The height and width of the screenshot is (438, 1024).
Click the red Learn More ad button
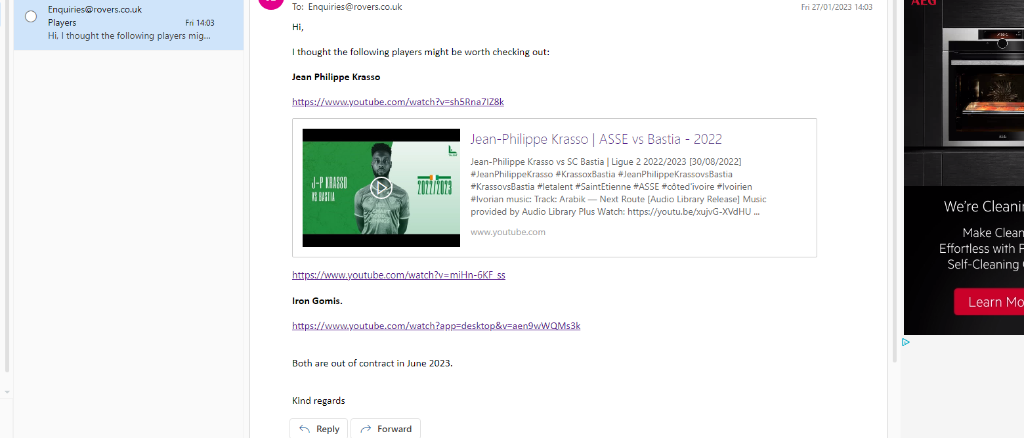989,302
